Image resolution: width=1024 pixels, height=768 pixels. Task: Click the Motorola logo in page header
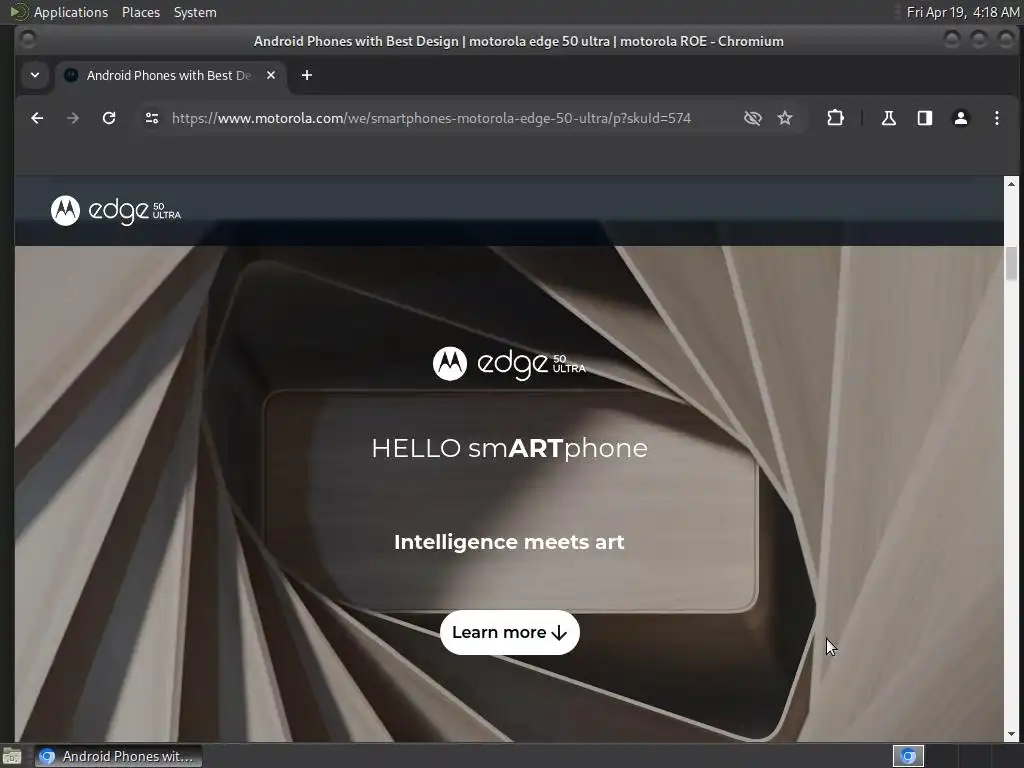(x=65, y=210)
